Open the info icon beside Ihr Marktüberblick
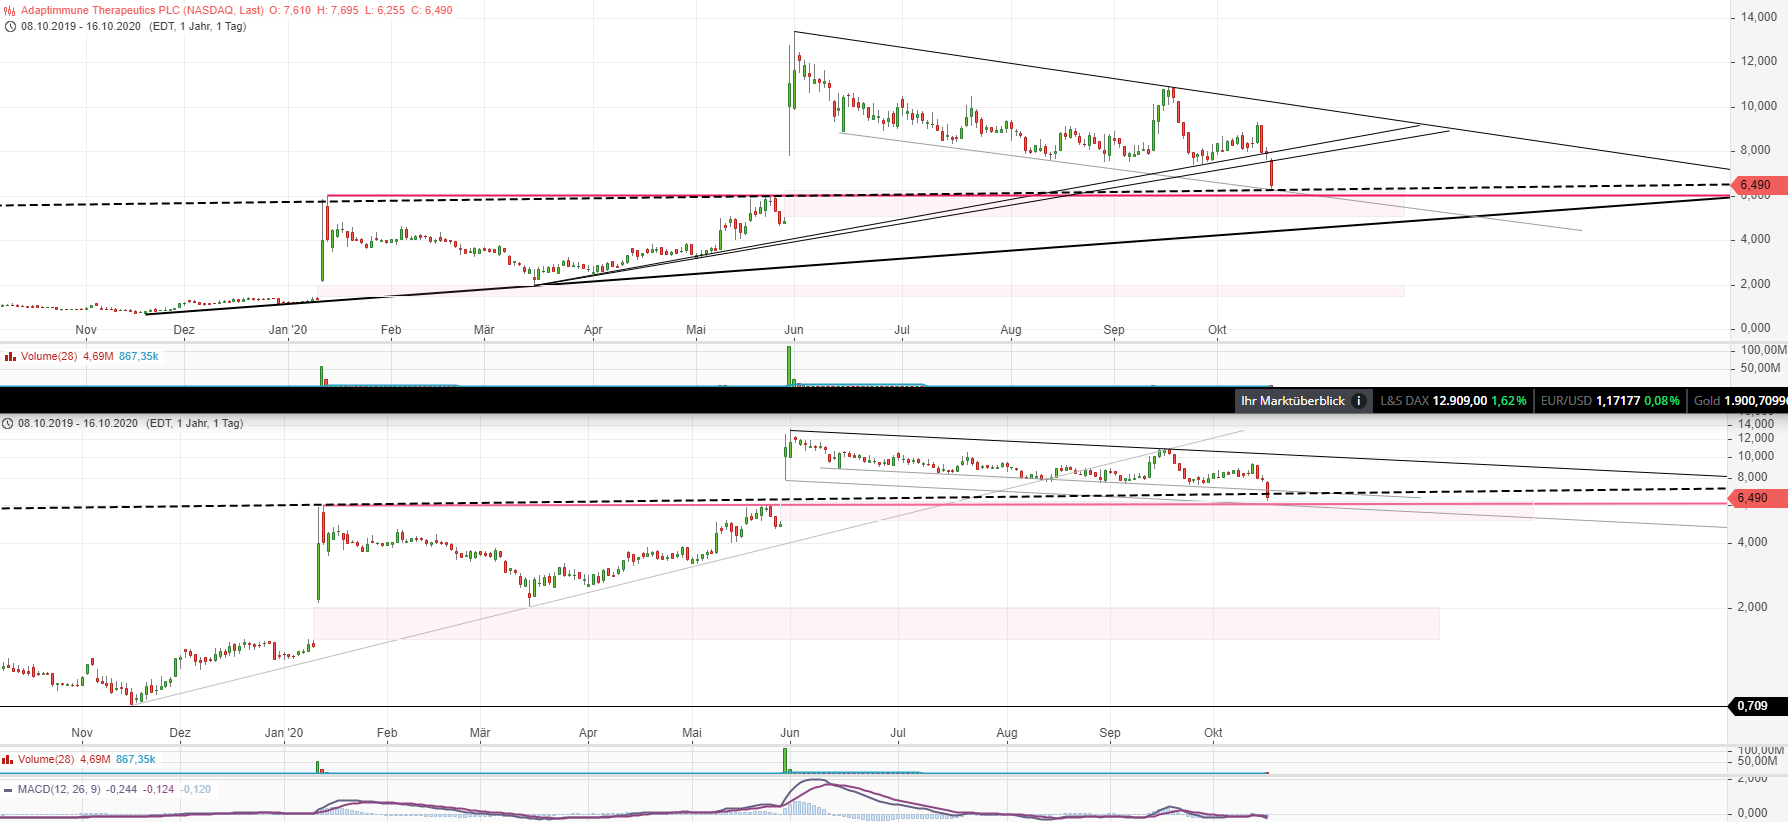 pos(1358,401)
